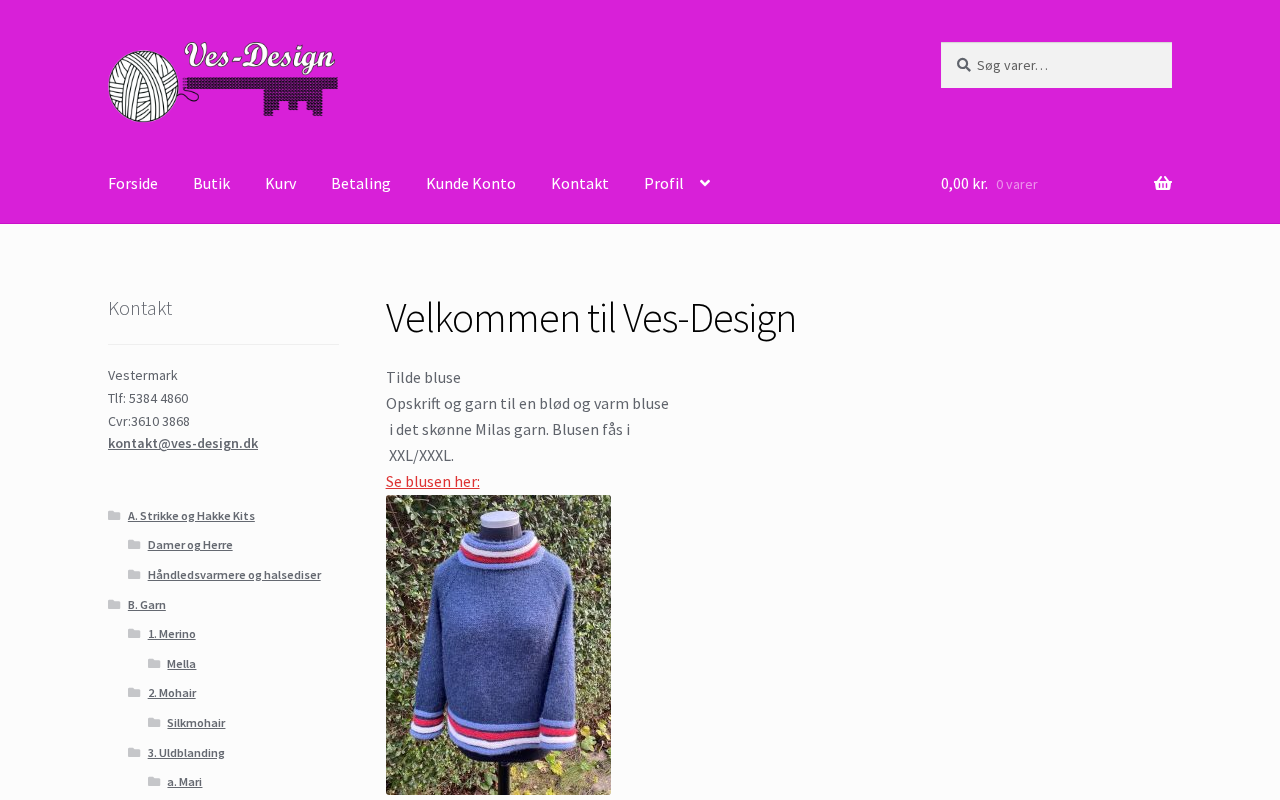1280x800 pixels.
Task: Open the Damer og Herre category
Action: (190, 544)
